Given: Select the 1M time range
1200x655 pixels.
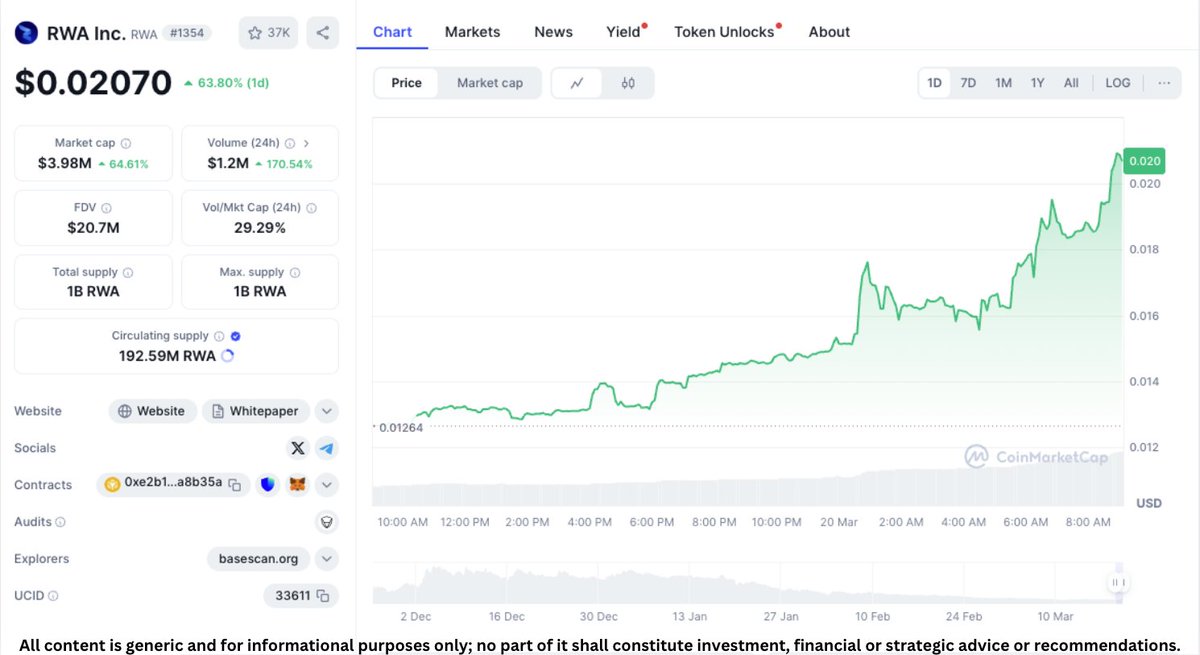Looking at the screenshot, I should 1003,83.
